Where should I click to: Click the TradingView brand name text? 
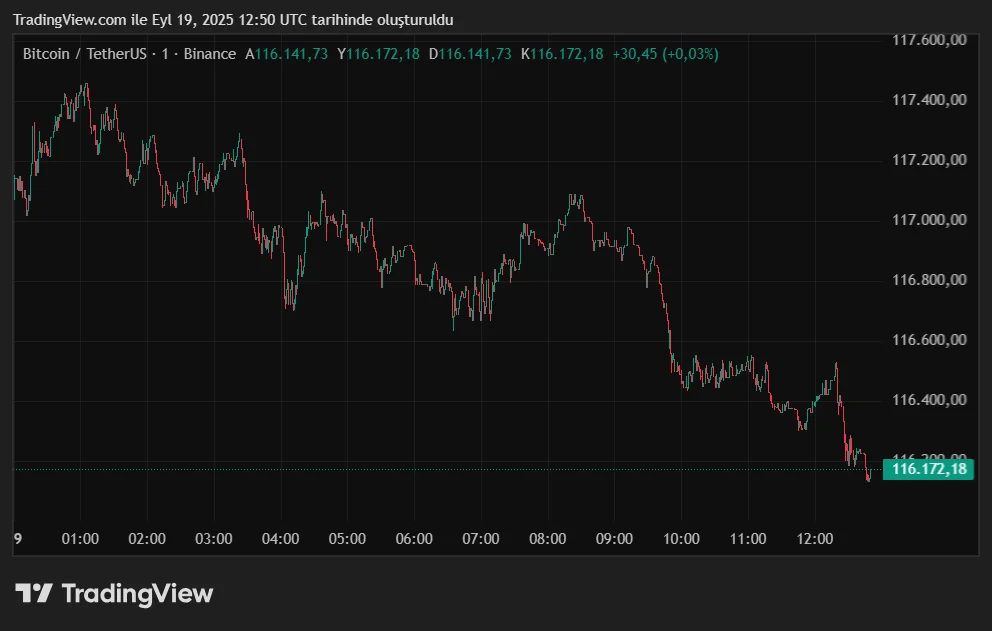tap(137, 594)
